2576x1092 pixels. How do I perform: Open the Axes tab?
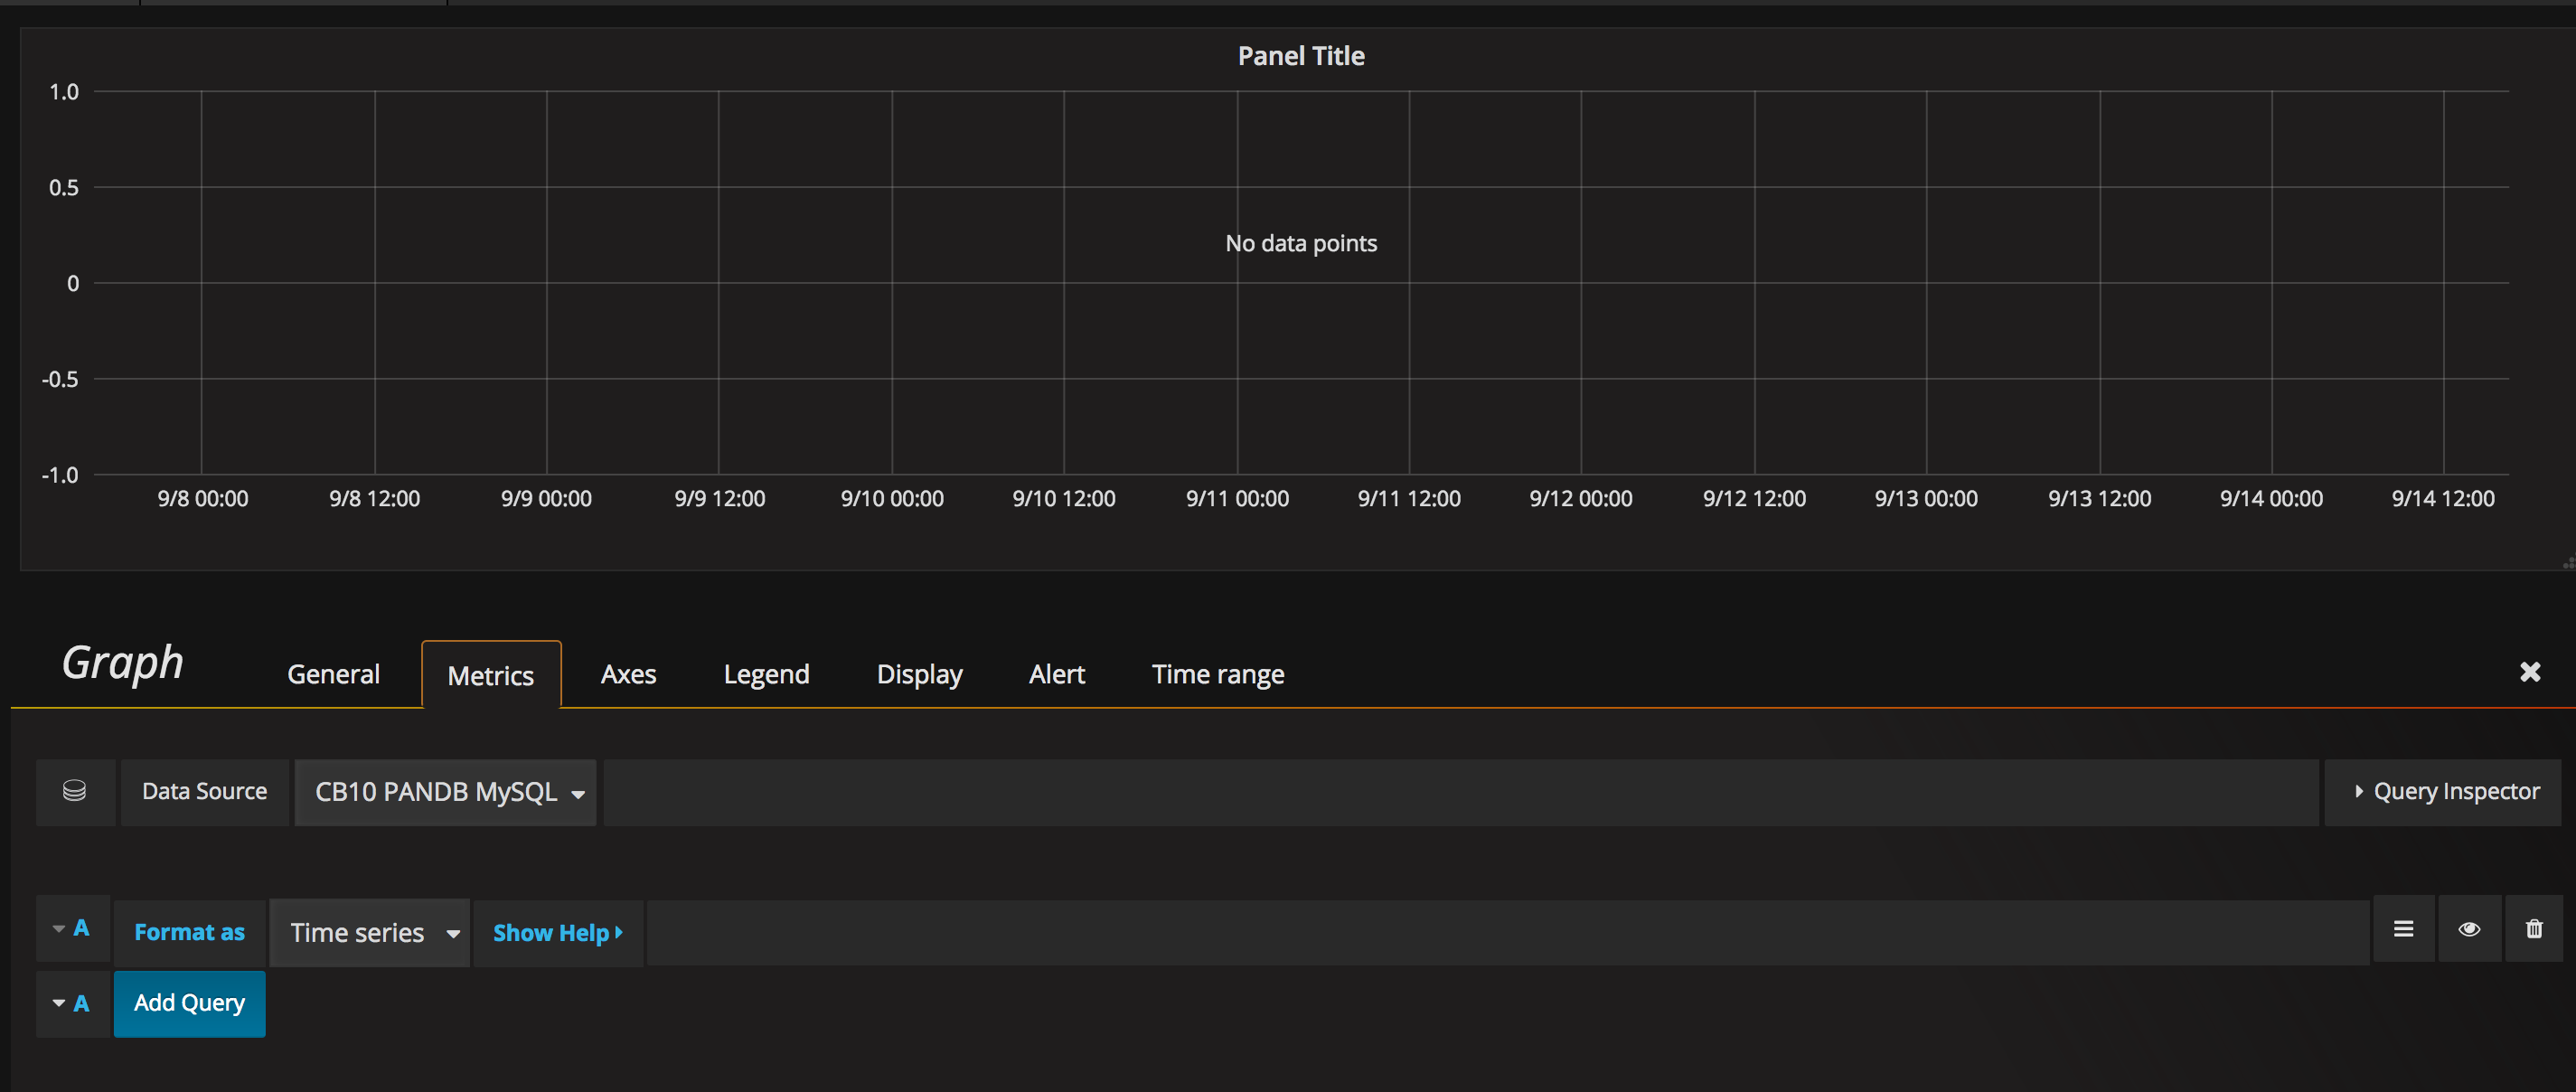point(628,674)
